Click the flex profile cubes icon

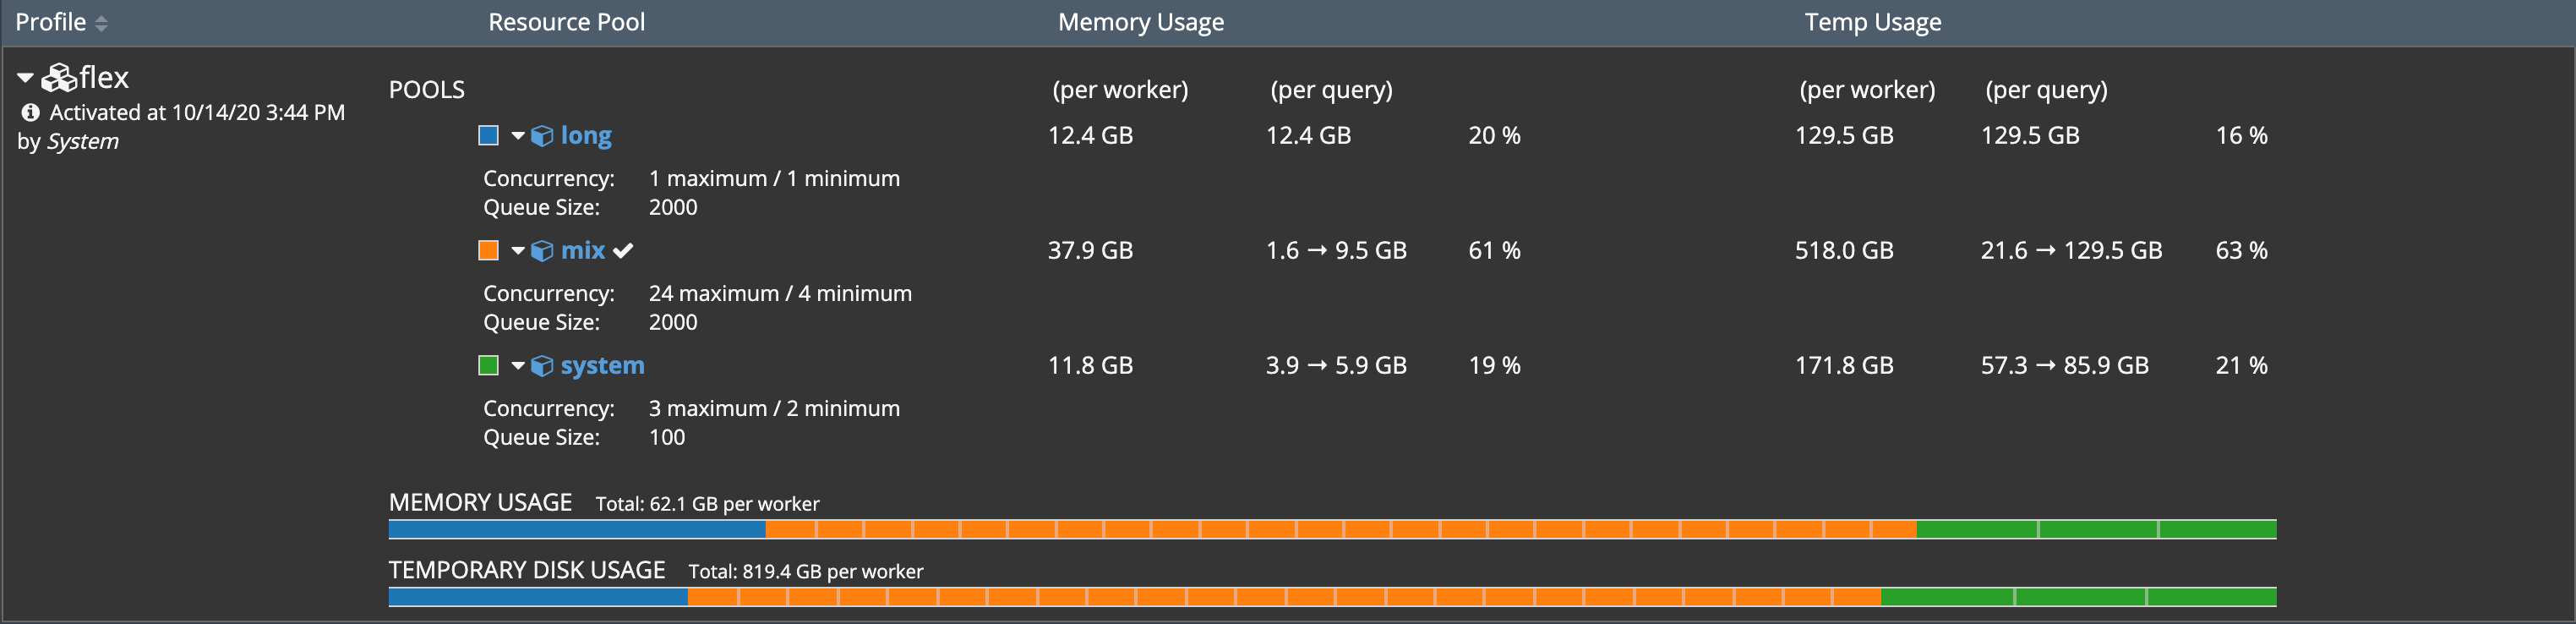(x=59, y=78)
